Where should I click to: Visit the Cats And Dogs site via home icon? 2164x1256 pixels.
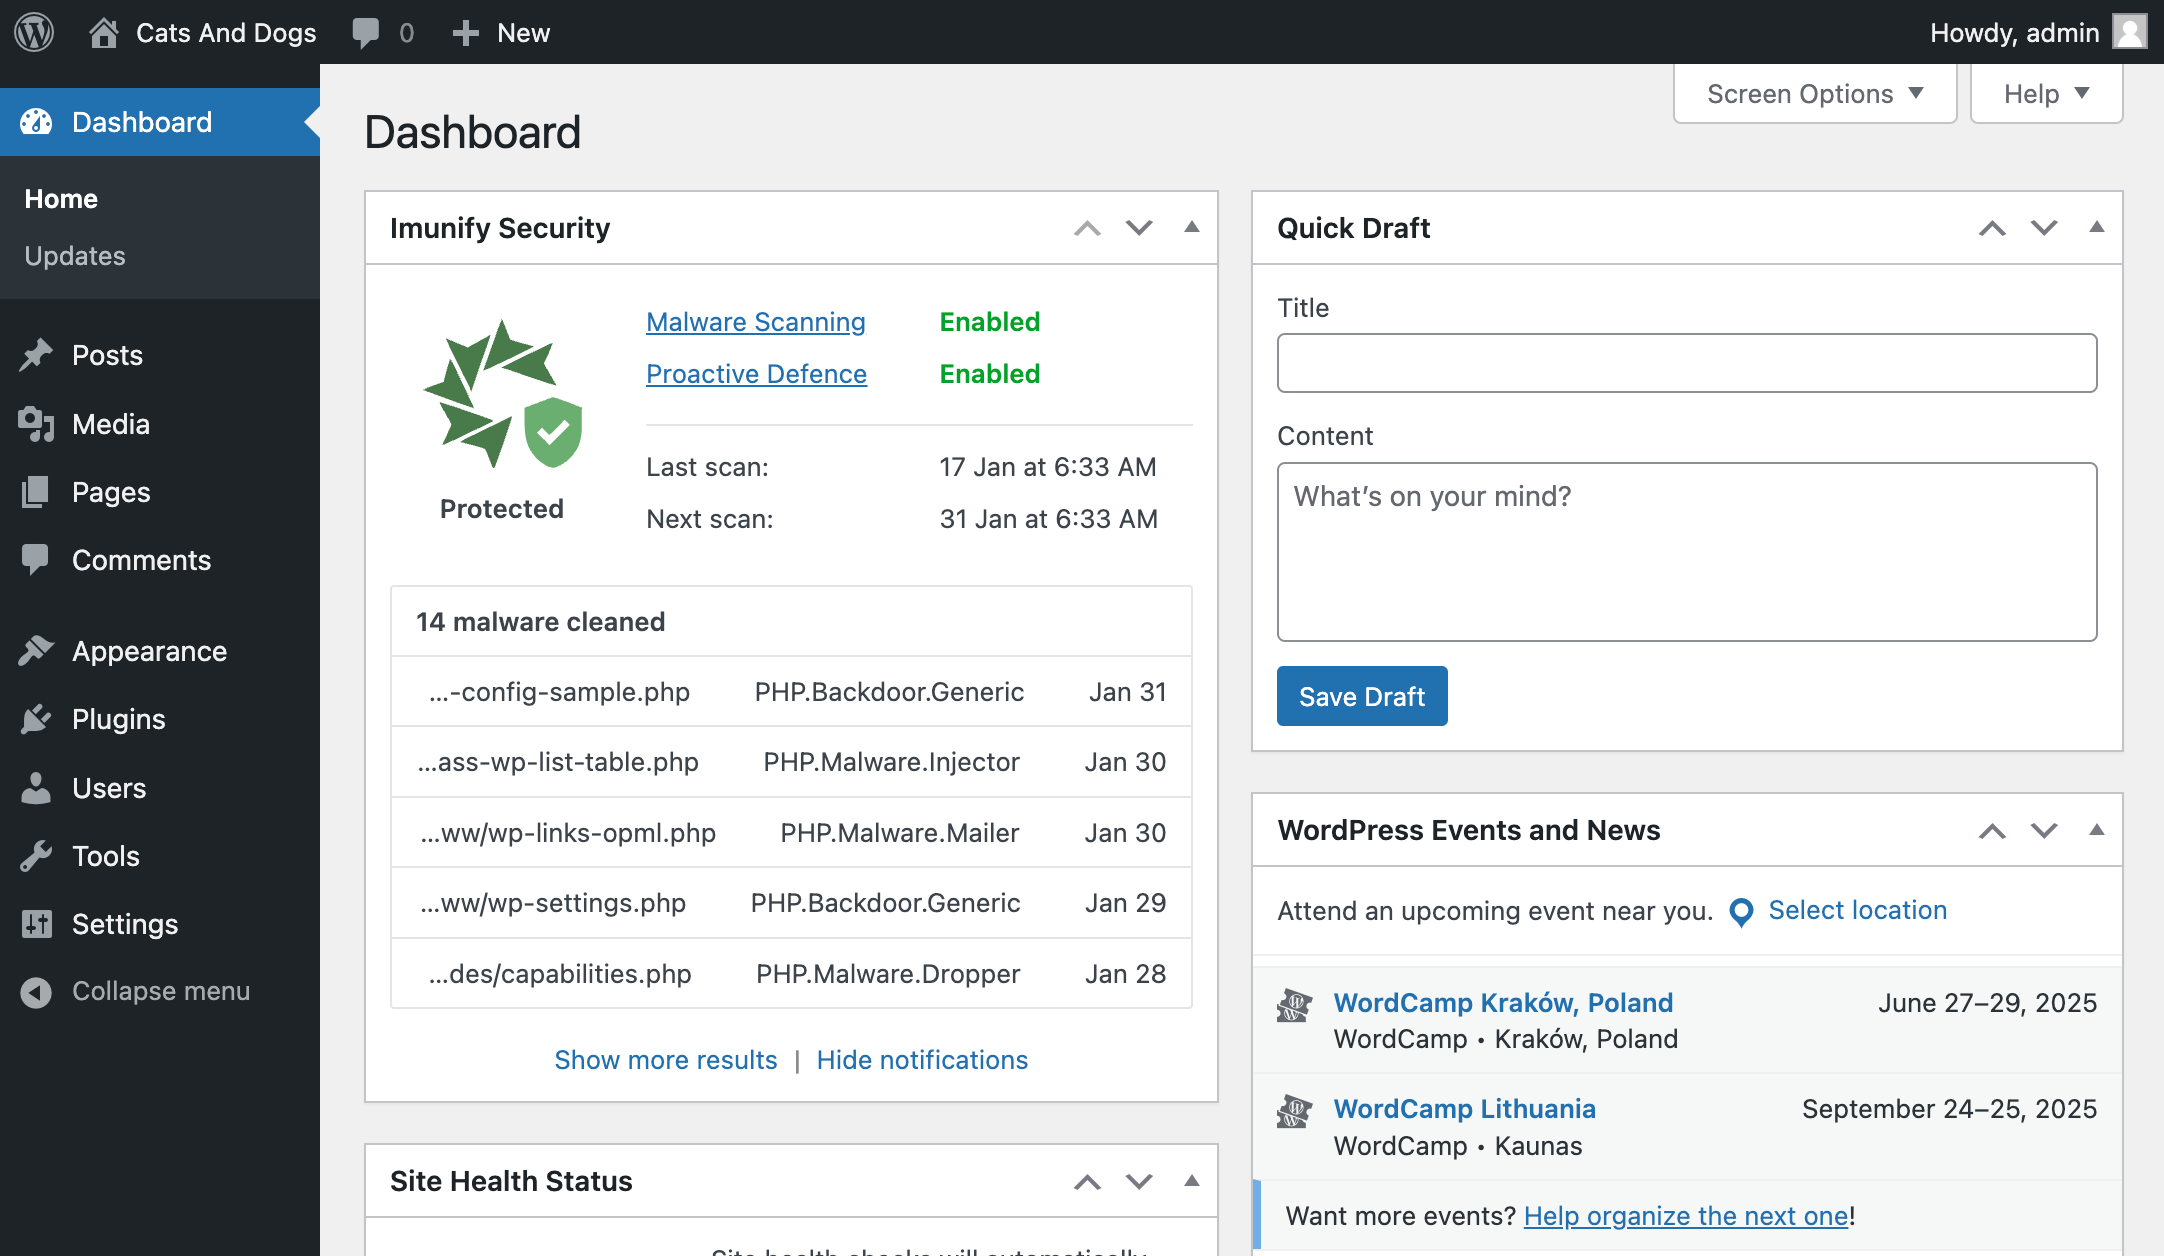point(103,32)
